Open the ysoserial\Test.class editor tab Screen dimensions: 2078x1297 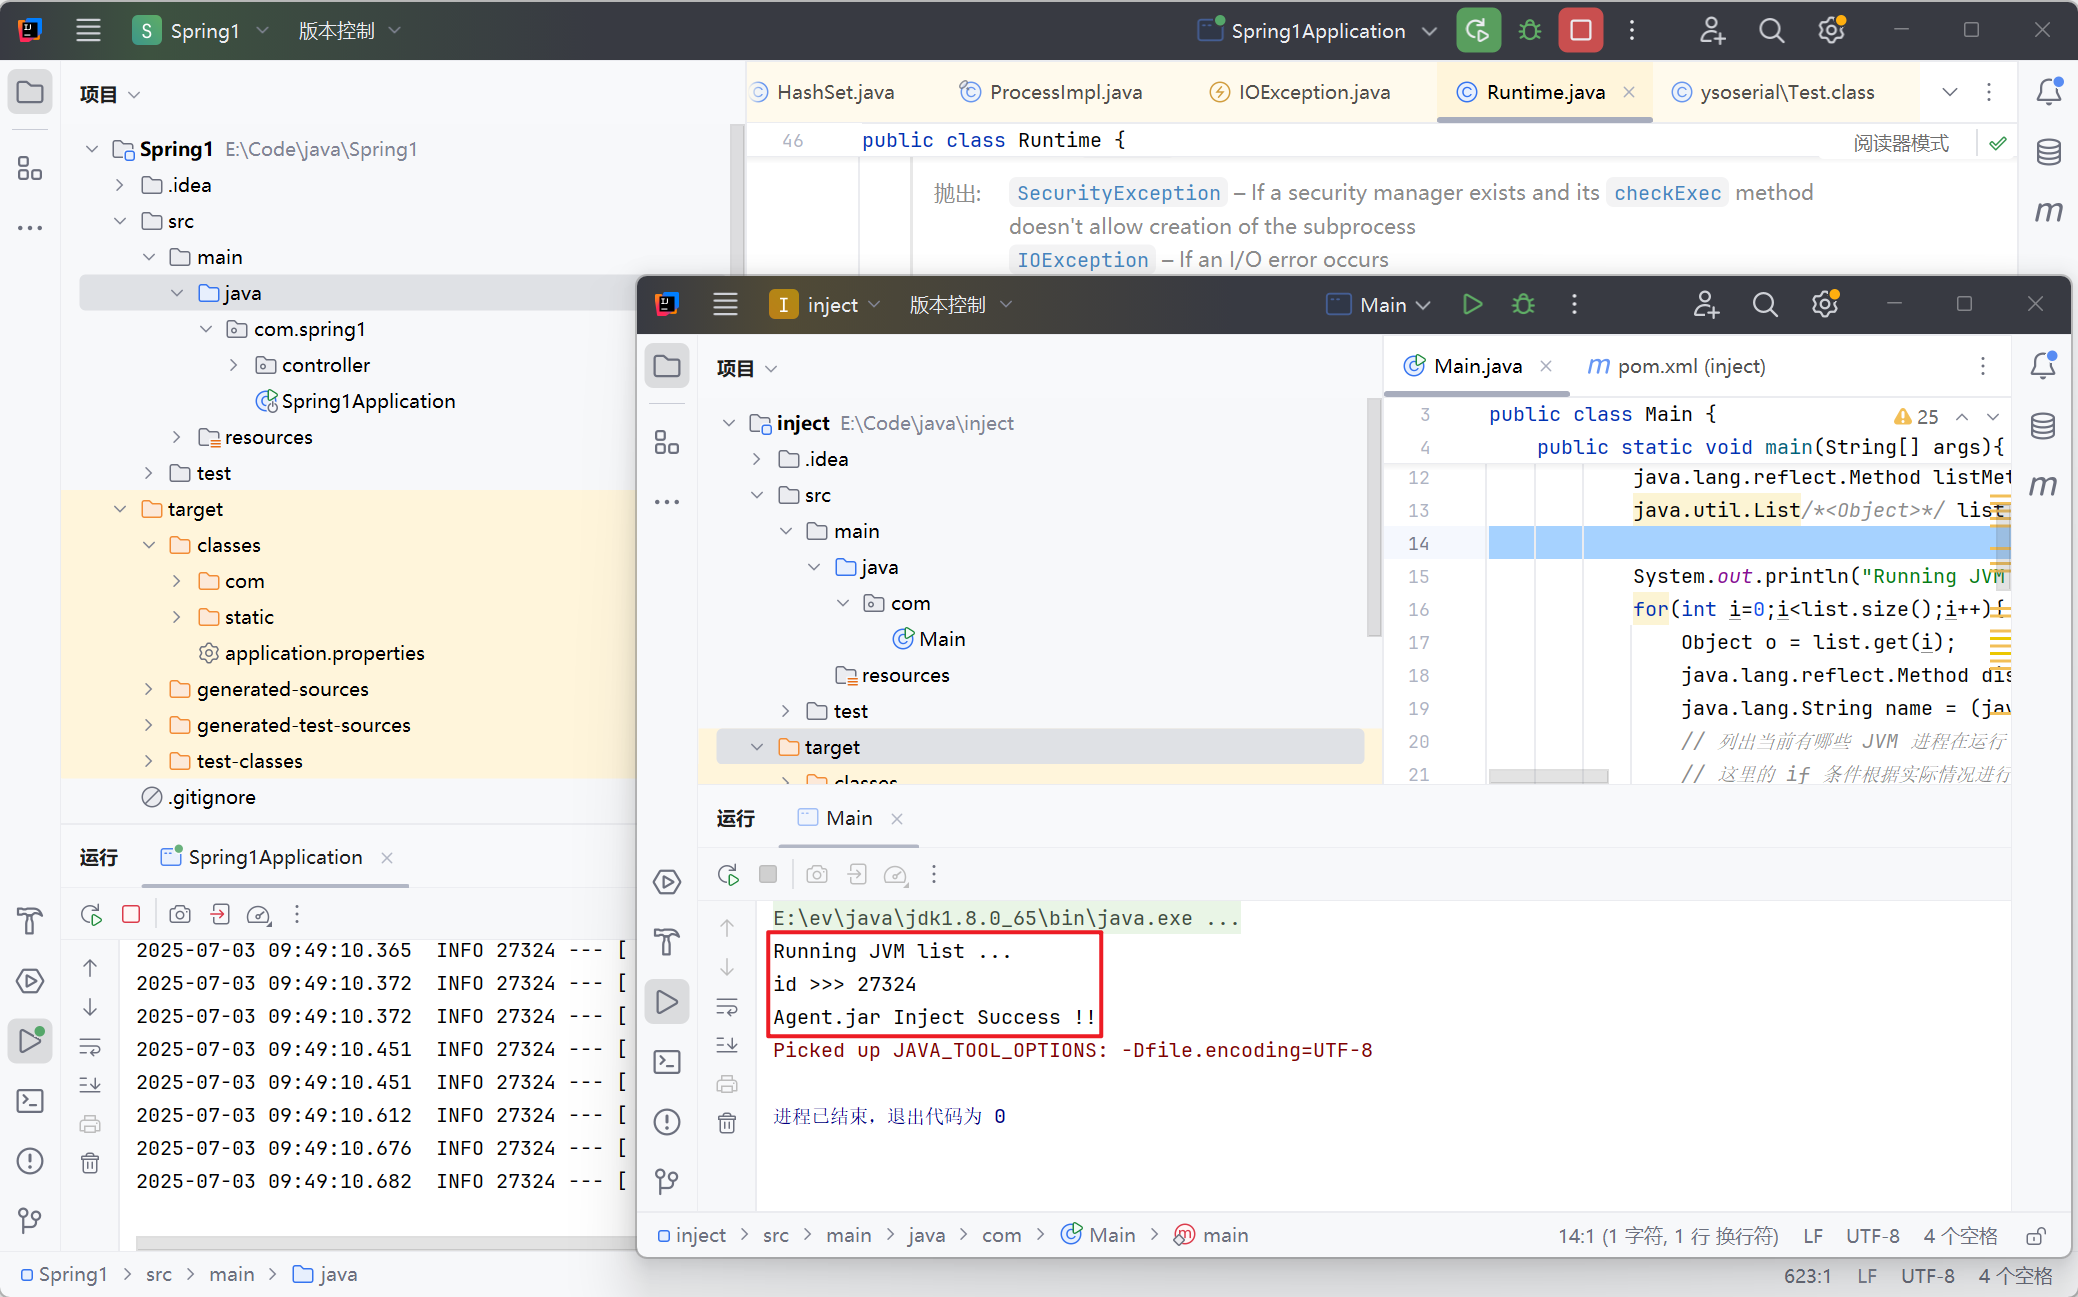tap(1773, 92)
